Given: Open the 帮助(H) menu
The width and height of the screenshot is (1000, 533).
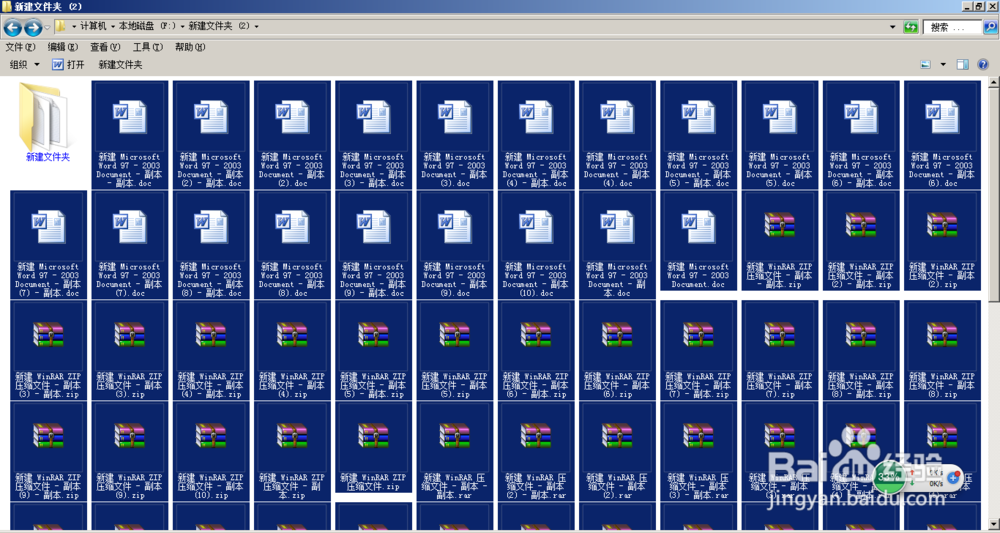Looking at the screenshot, I should click(190, 47).
